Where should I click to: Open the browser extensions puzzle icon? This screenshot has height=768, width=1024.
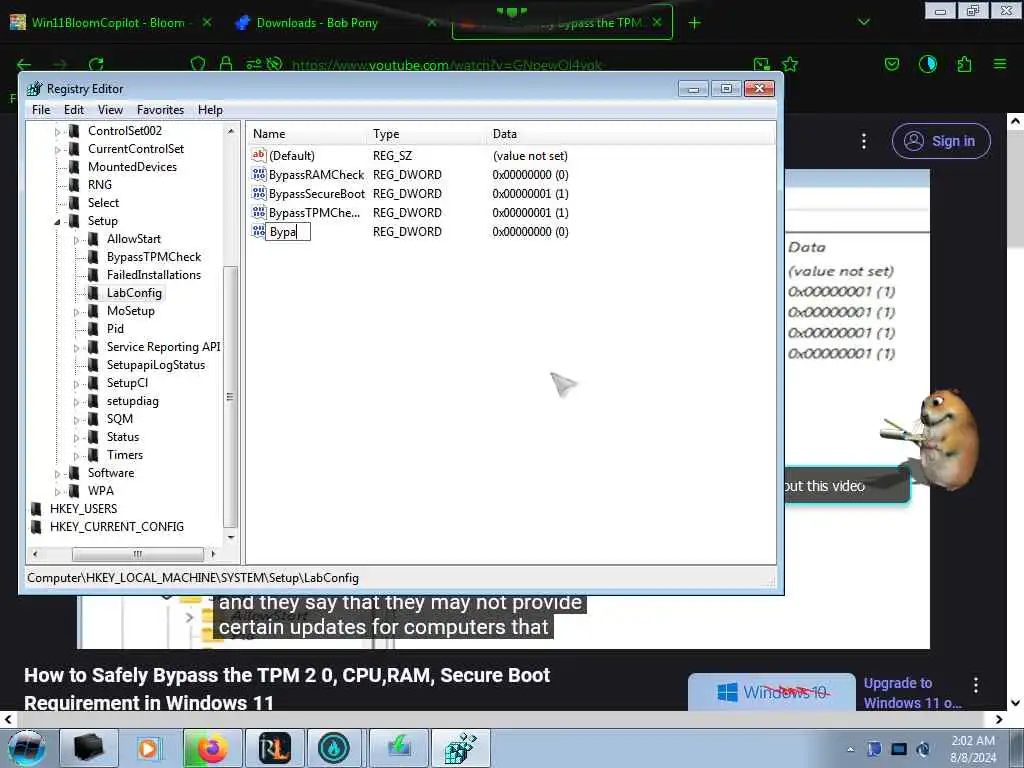pyautogui.click(x=964, y=64)
